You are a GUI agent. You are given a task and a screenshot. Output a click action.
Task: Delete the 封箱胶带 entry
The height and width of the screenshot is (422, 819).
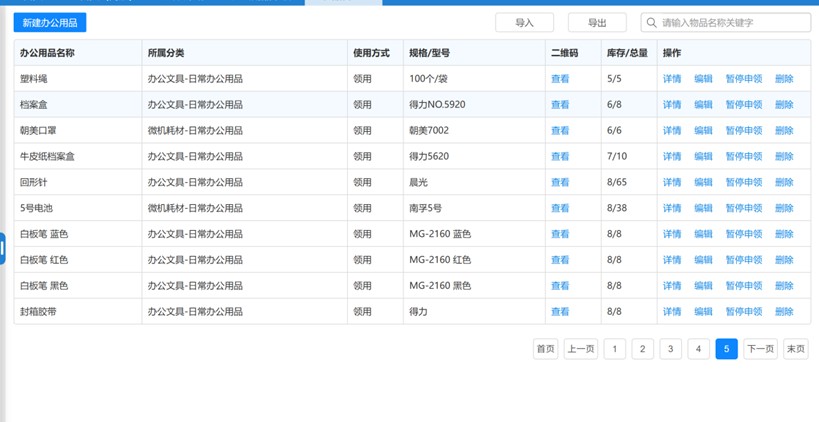[x=784, y=312]
